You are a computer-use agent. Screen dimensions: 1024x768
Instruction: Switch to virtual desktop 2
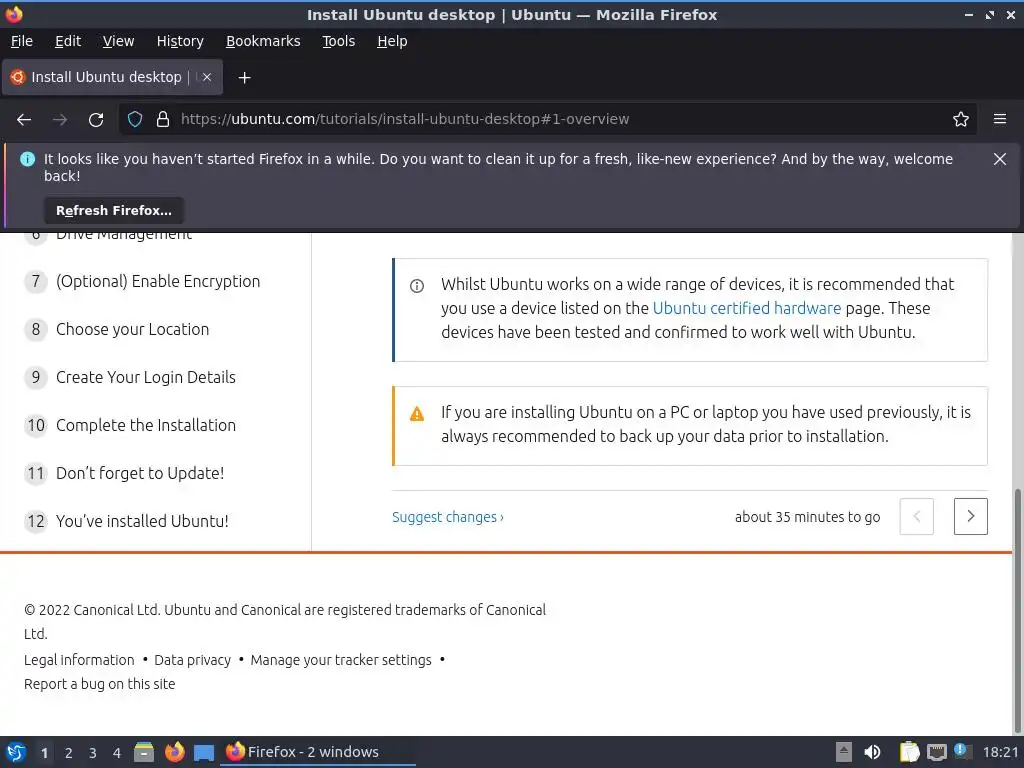coord(68,753)
